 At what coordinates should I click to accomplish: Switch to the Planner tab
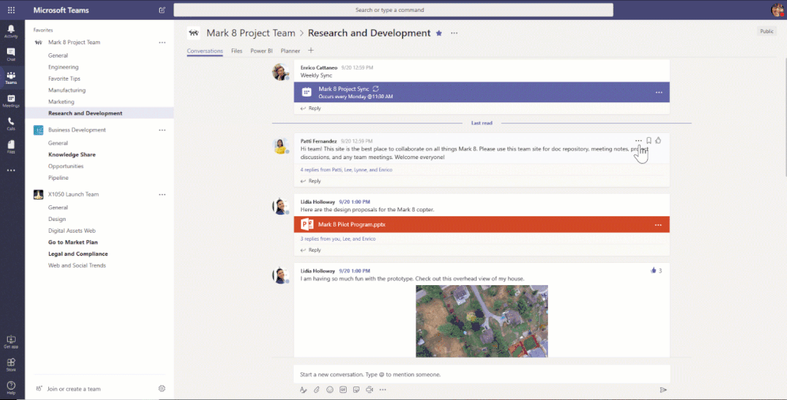pos(291,51)
